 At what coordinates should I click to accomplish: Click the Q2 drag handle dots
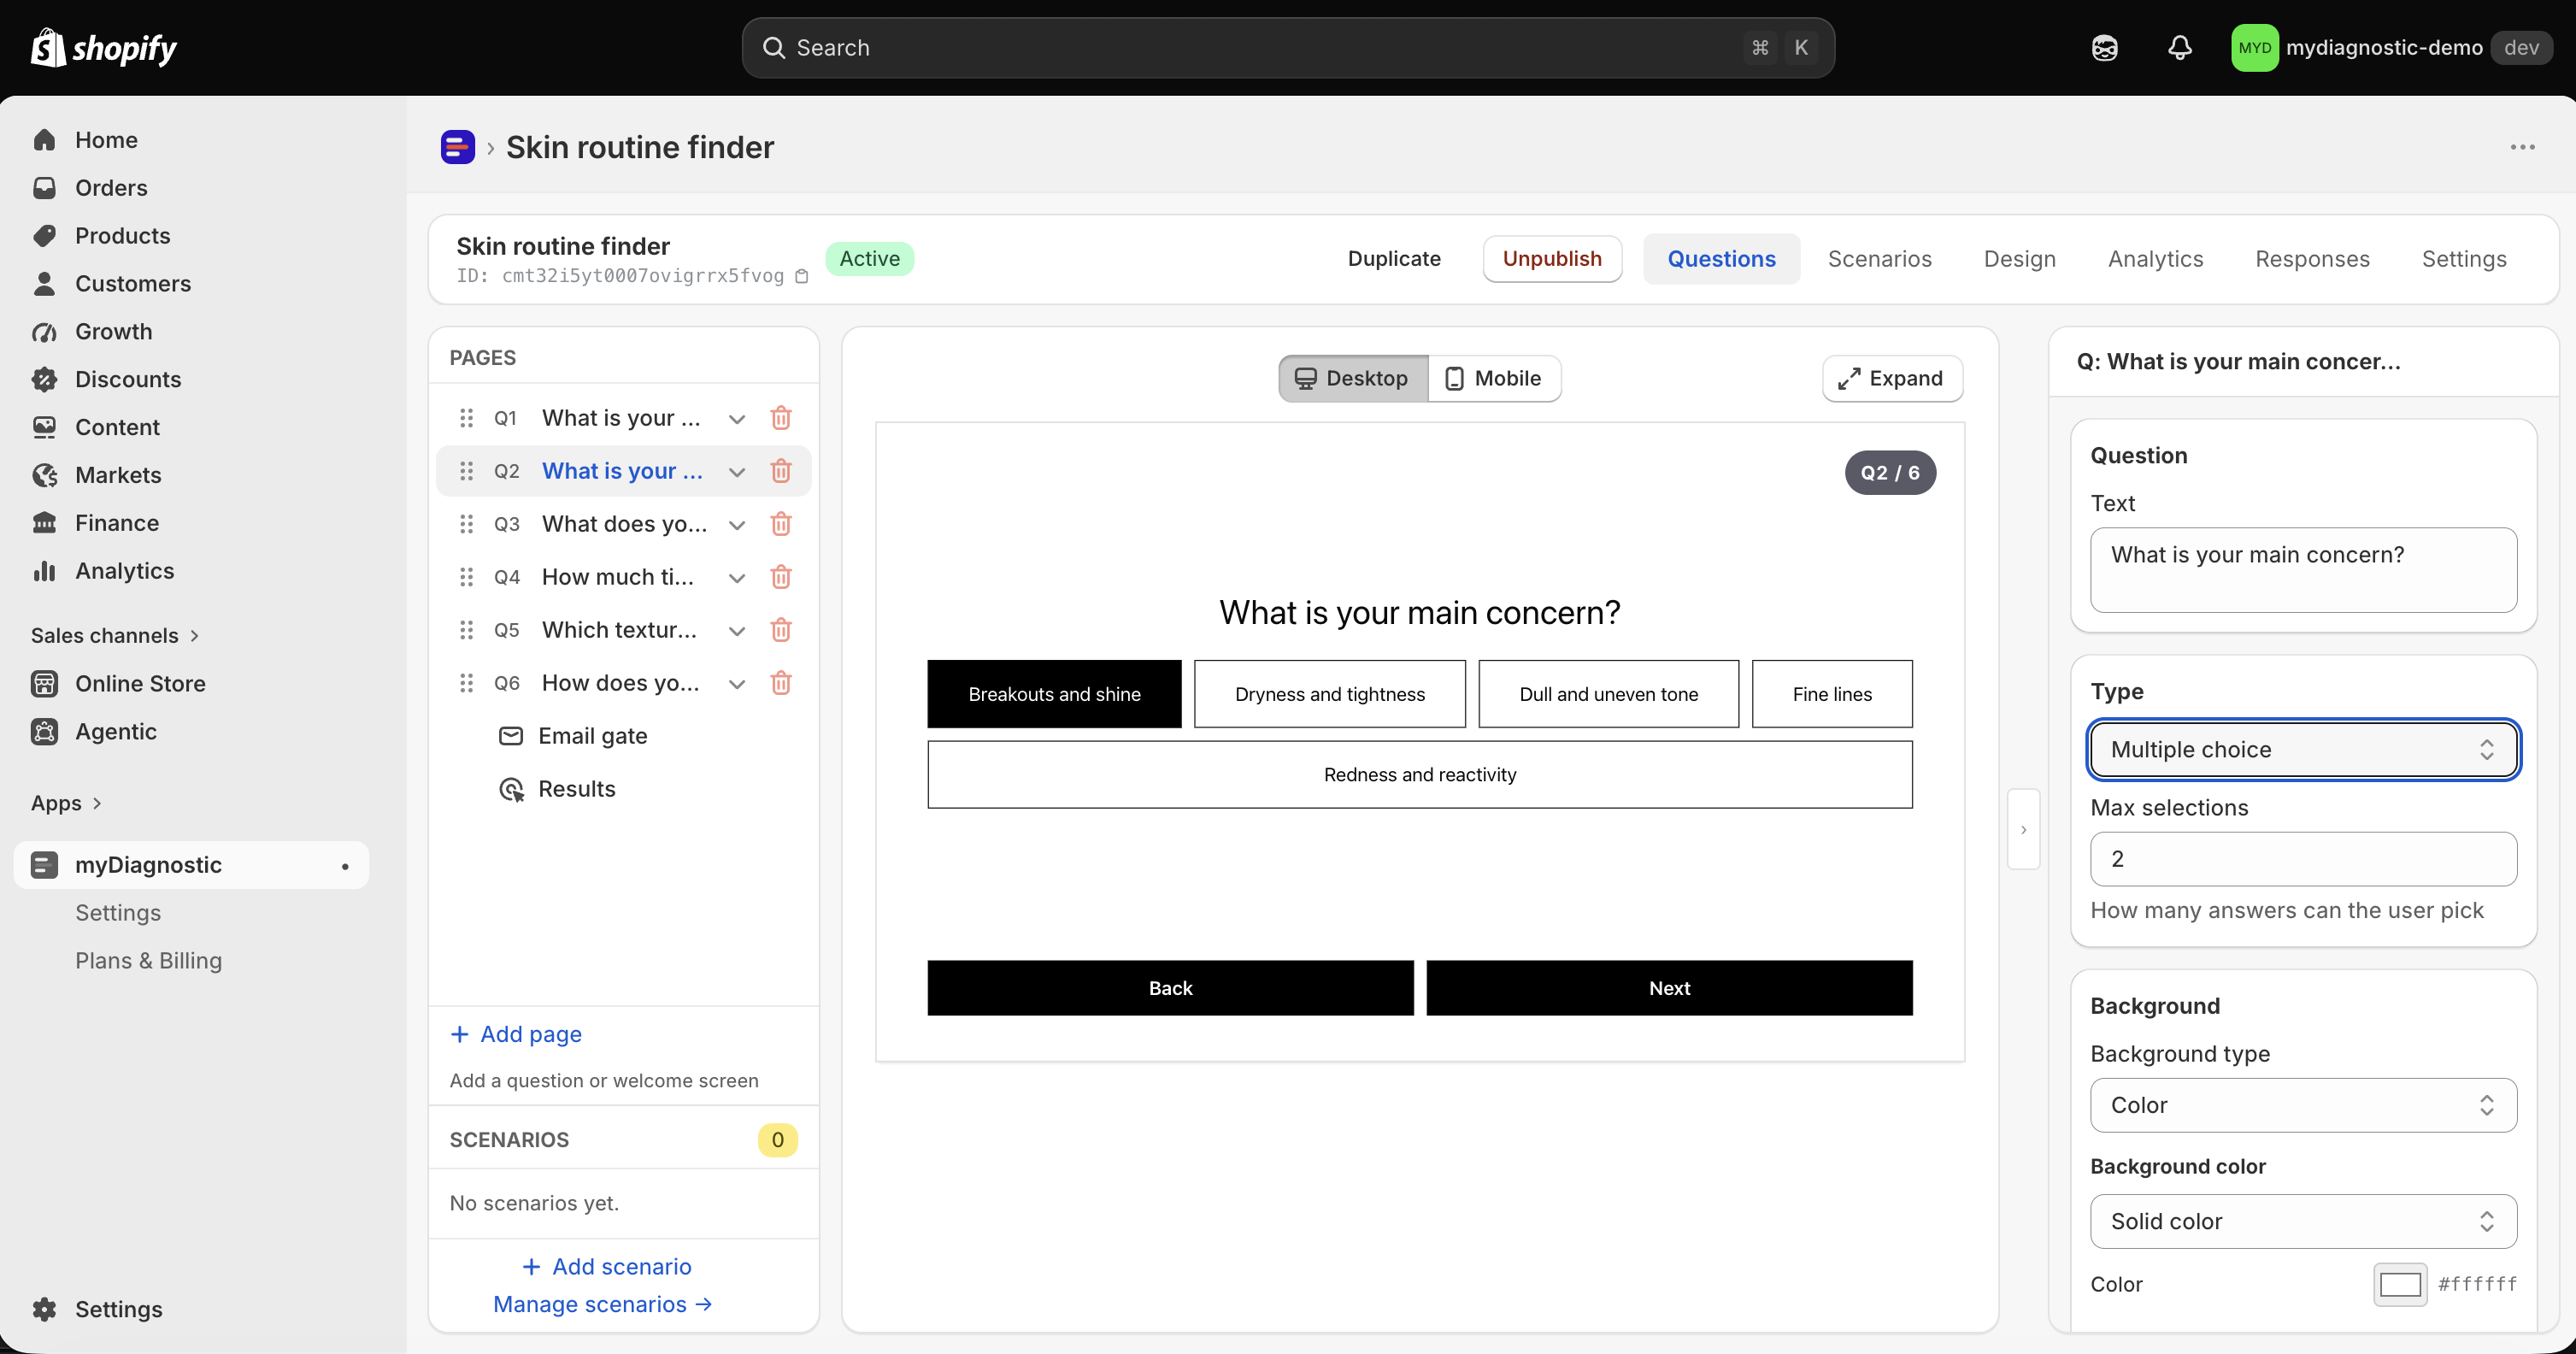pos(466,471)
